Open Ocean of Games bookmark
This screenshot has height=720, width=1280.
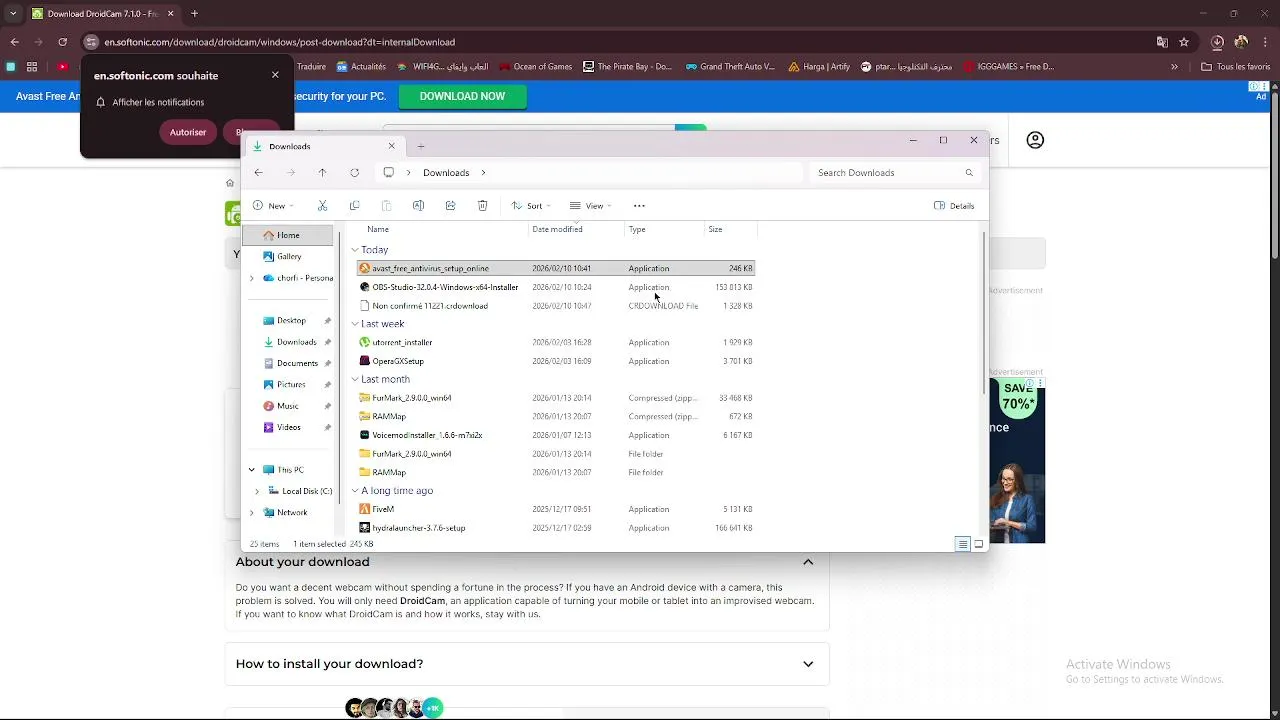535,67
